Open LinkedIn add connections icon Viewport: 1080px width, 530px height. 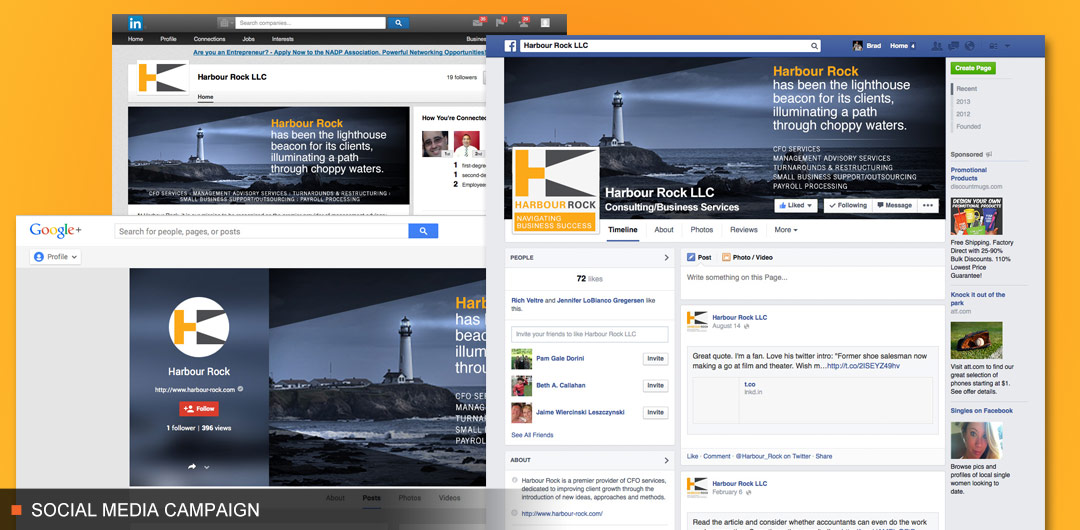(x=523, y=23)
